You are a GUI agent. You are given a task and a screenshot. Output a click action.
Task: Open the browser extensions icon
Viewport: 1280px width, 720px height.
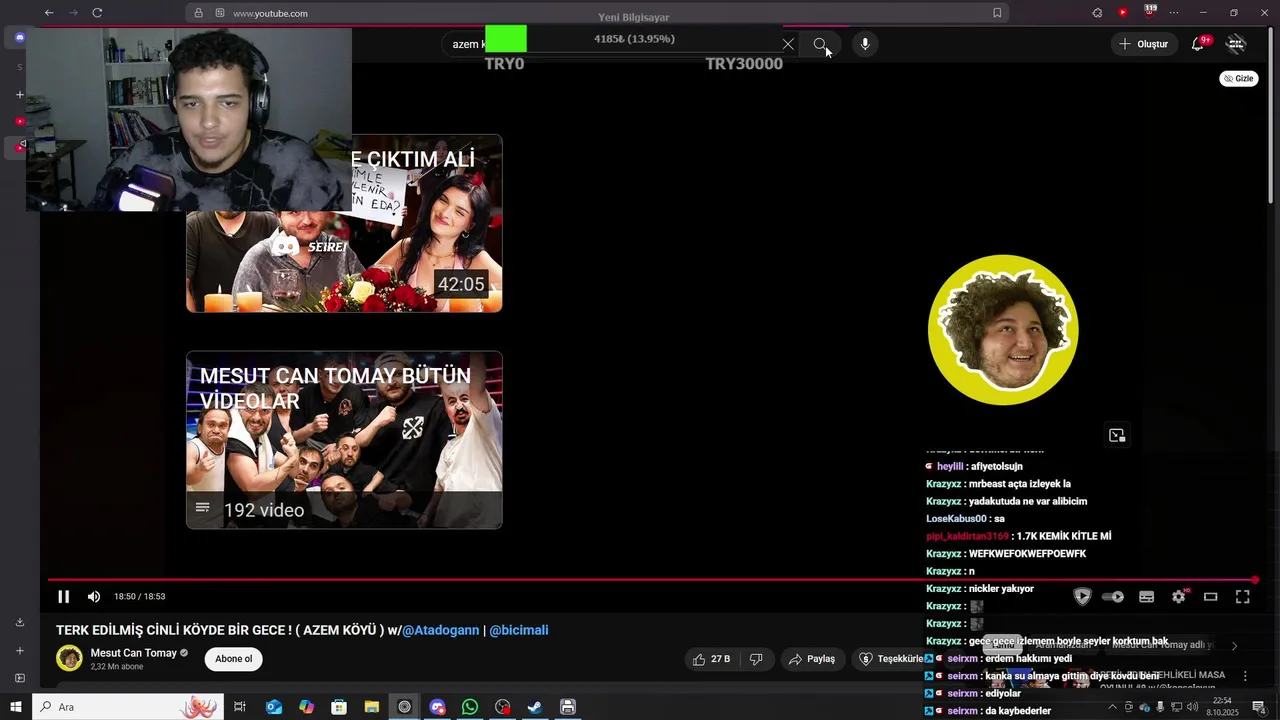point(1097,13)
